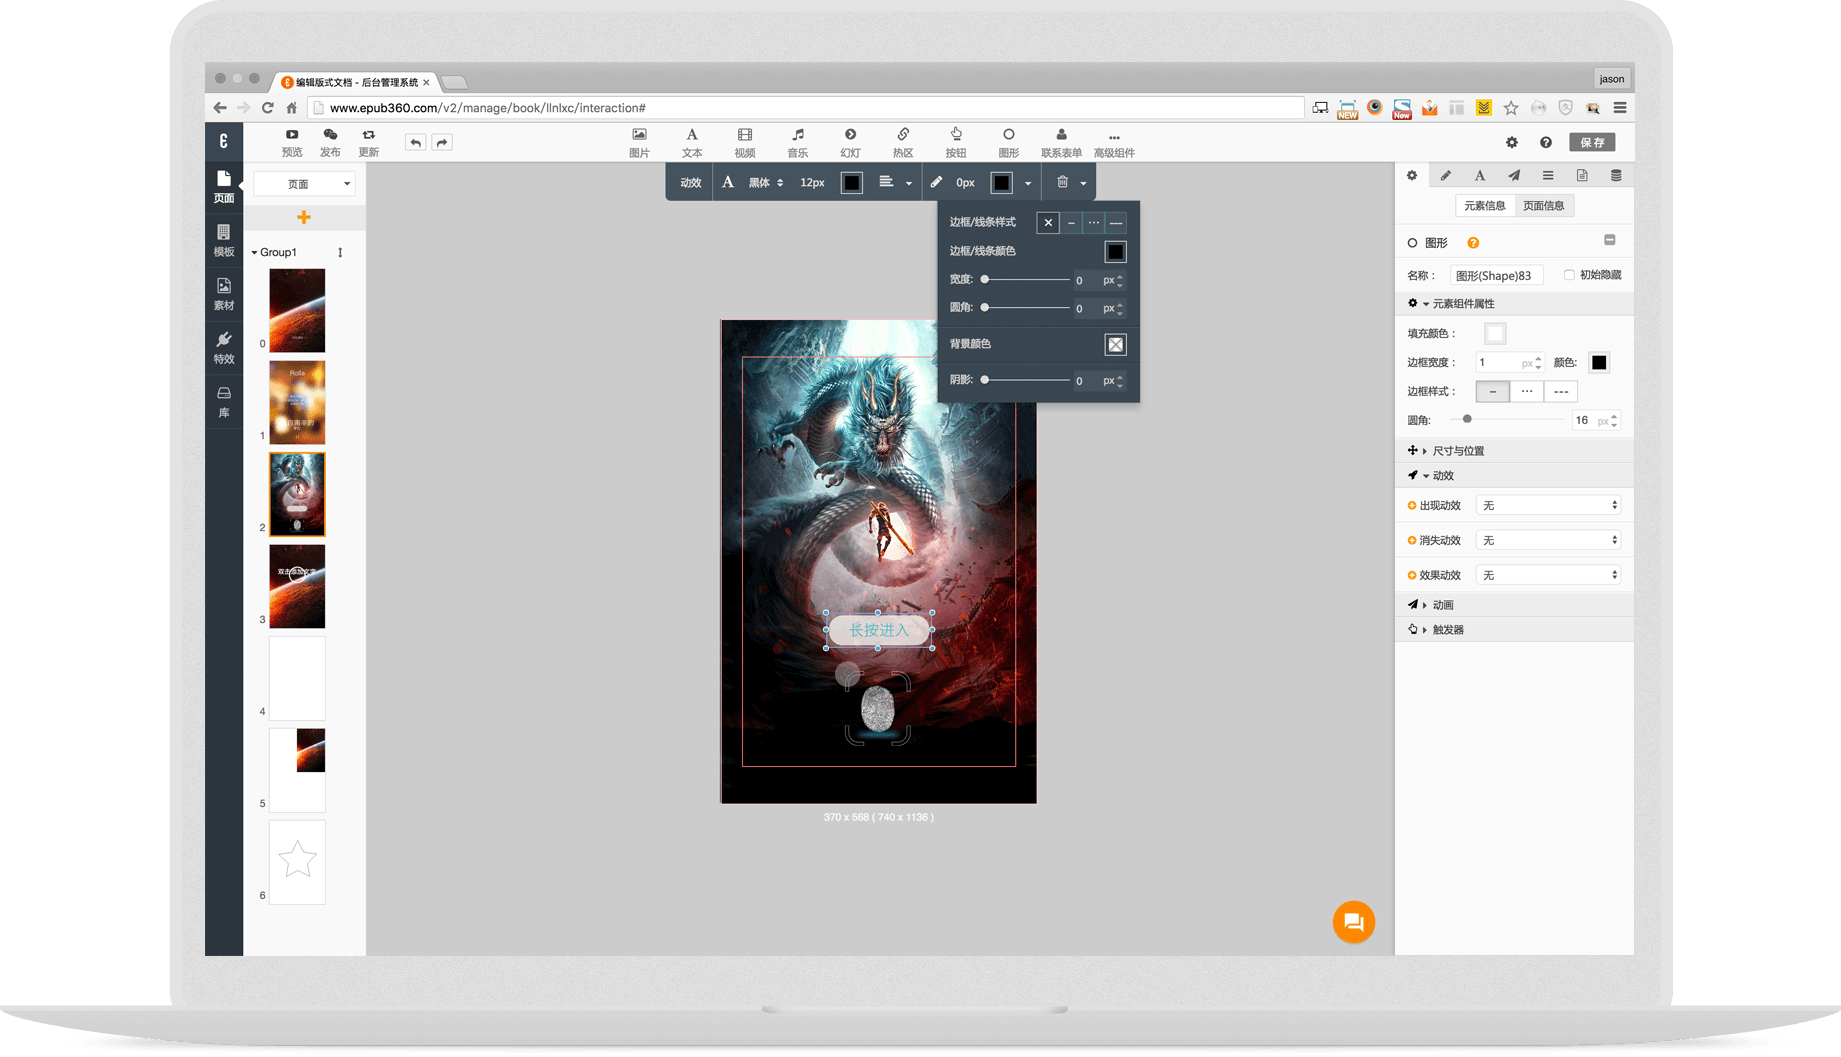Click the 保存 save button
Screen dimensions: 1841x1057
pos(1592,142)
